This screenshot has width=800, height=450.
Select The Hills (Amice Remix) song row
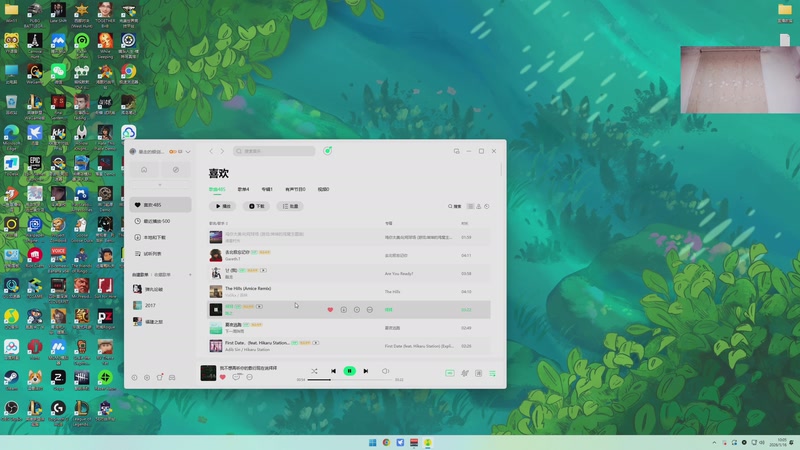[x=349, y=291]
